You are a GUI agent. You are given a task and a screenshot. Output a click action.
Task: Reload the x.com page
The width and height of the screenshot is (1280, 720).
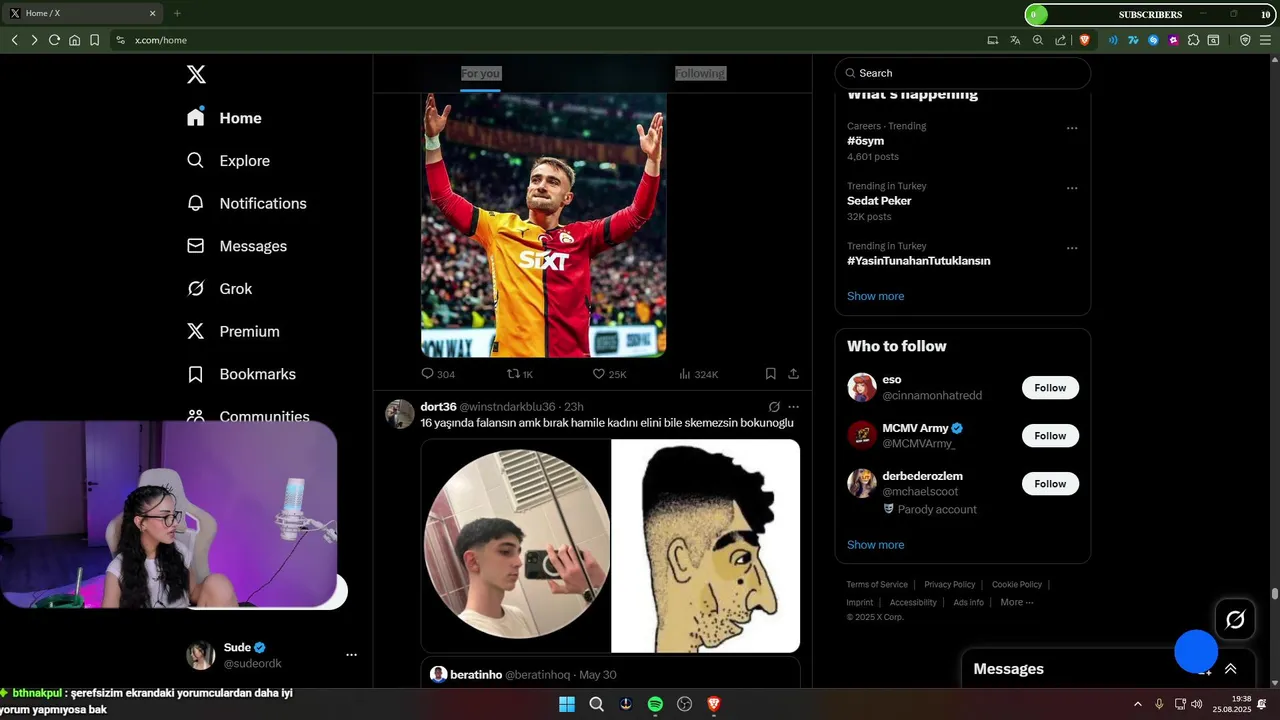pyautogui.click(x=54, y=40)
